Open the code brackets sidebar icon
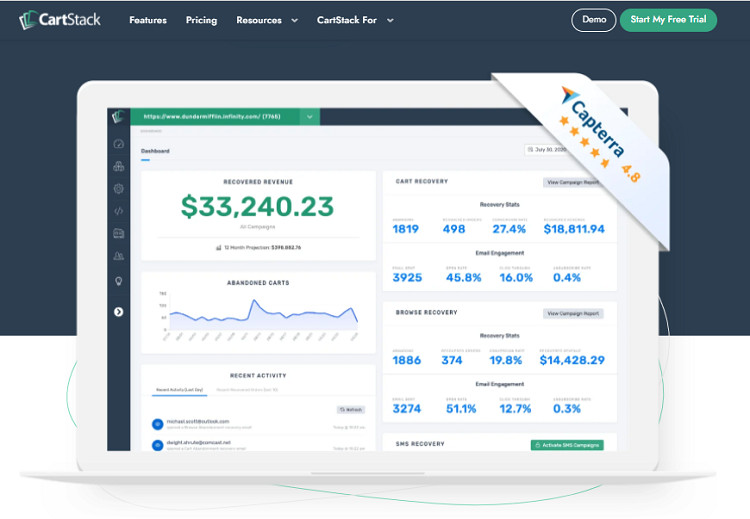This screenshot has width=750, height=519. (119, 211)
